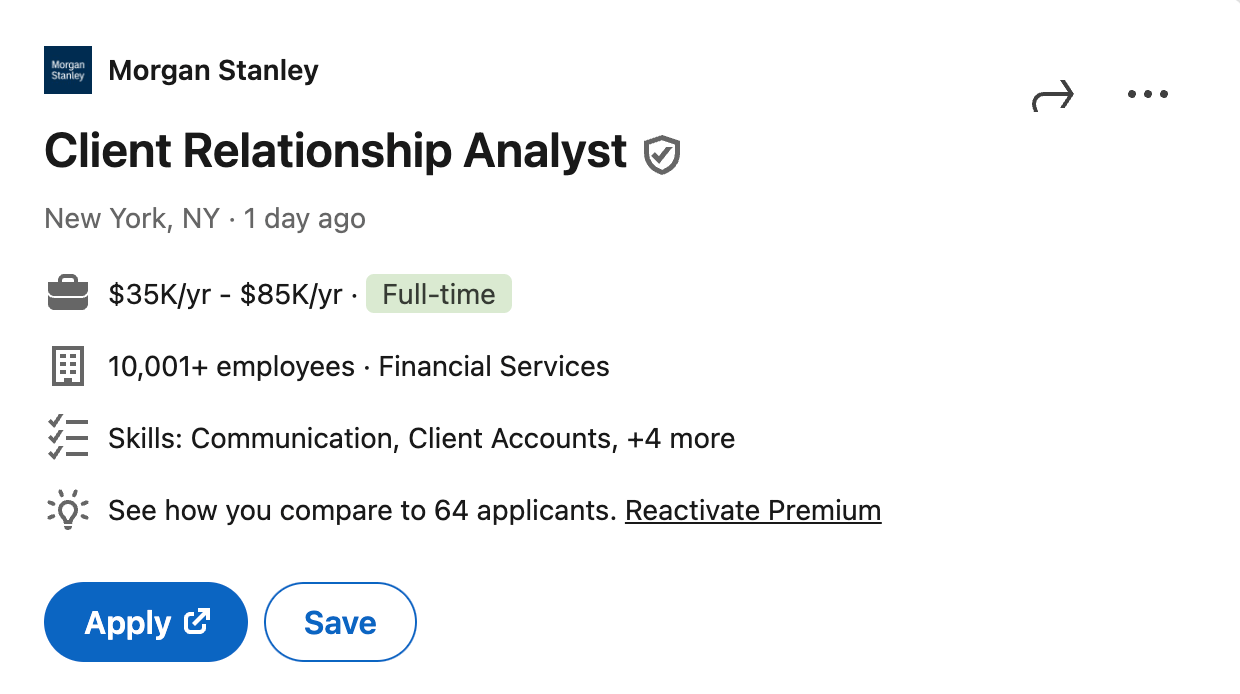This screenshot has width=1240, height=694.
Task: Save this job with the Save button
Action: tap(340, 622)
